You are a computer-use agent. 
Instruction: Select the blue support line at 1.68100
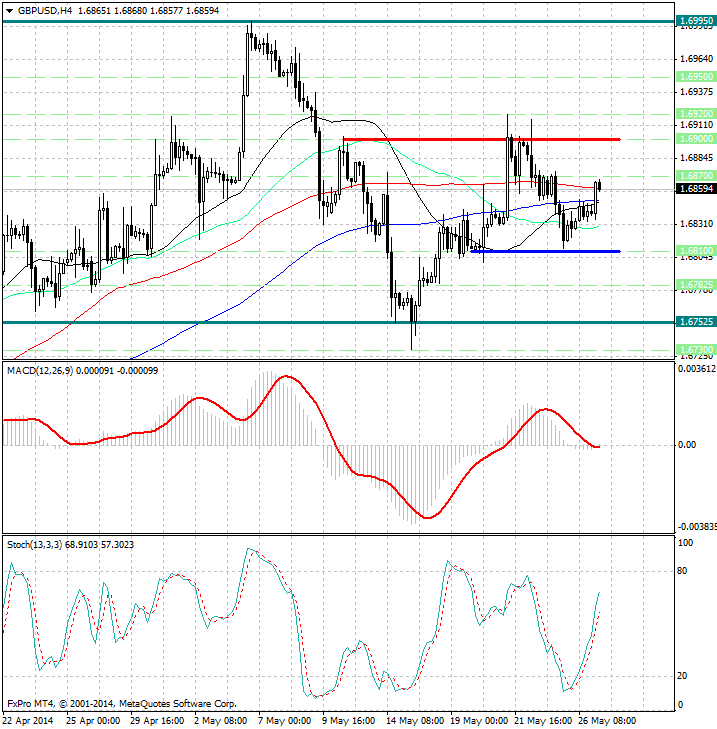[545, 252]
